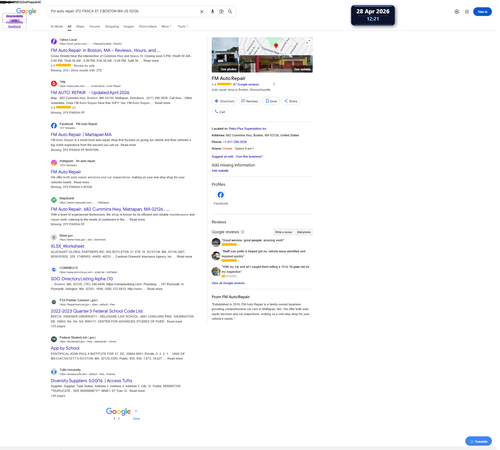500x450 pixels.
Task: Click the Federal Student Aid favicon
Action: coord(54,339)
